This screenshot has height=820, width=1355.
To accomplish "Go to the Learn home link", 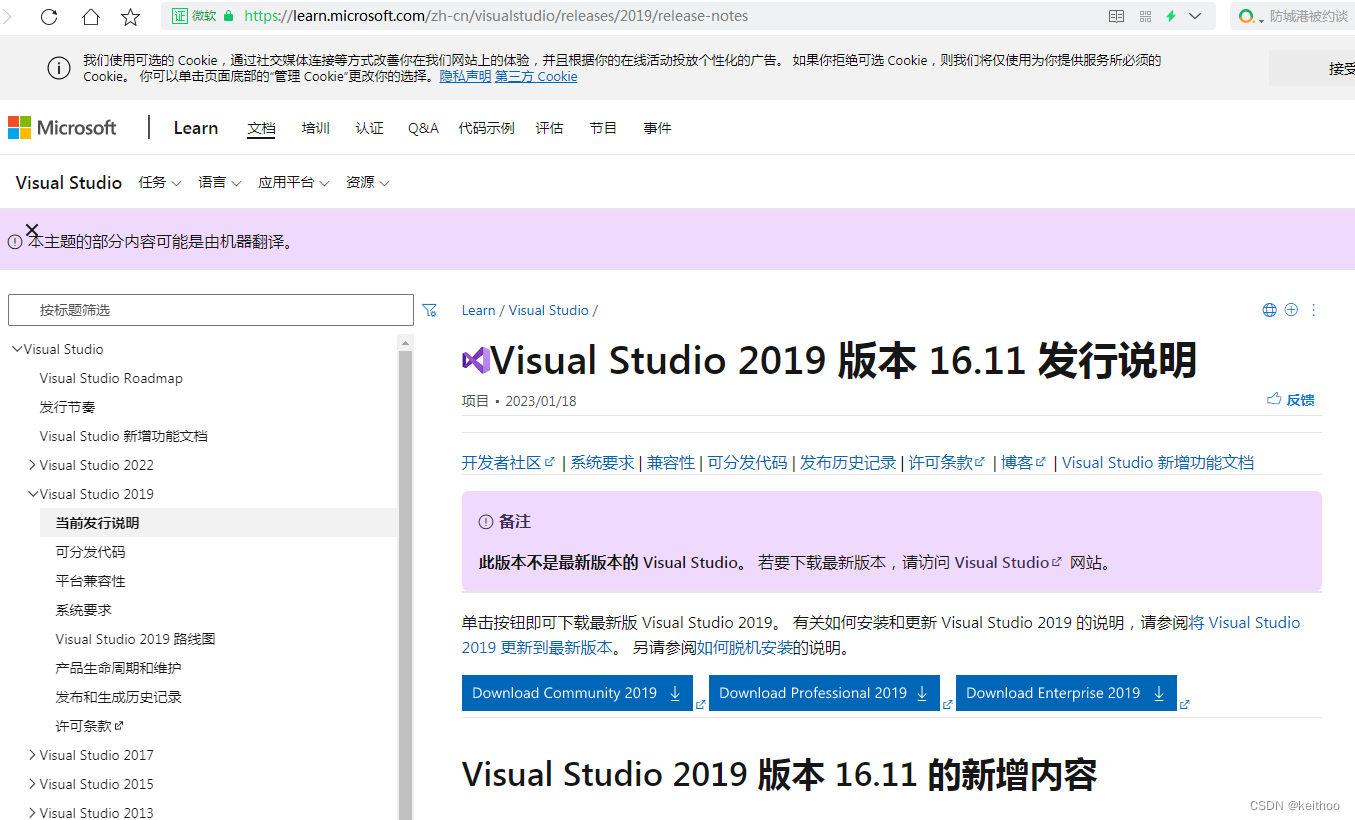I will pos(195,127).
